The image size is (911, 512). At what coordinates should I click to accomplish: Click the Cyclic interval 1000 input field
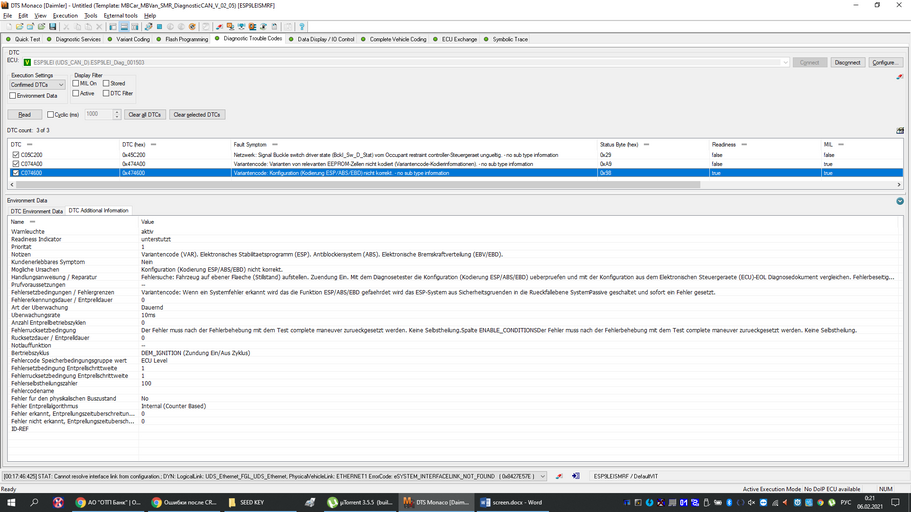tap(98, 114)
